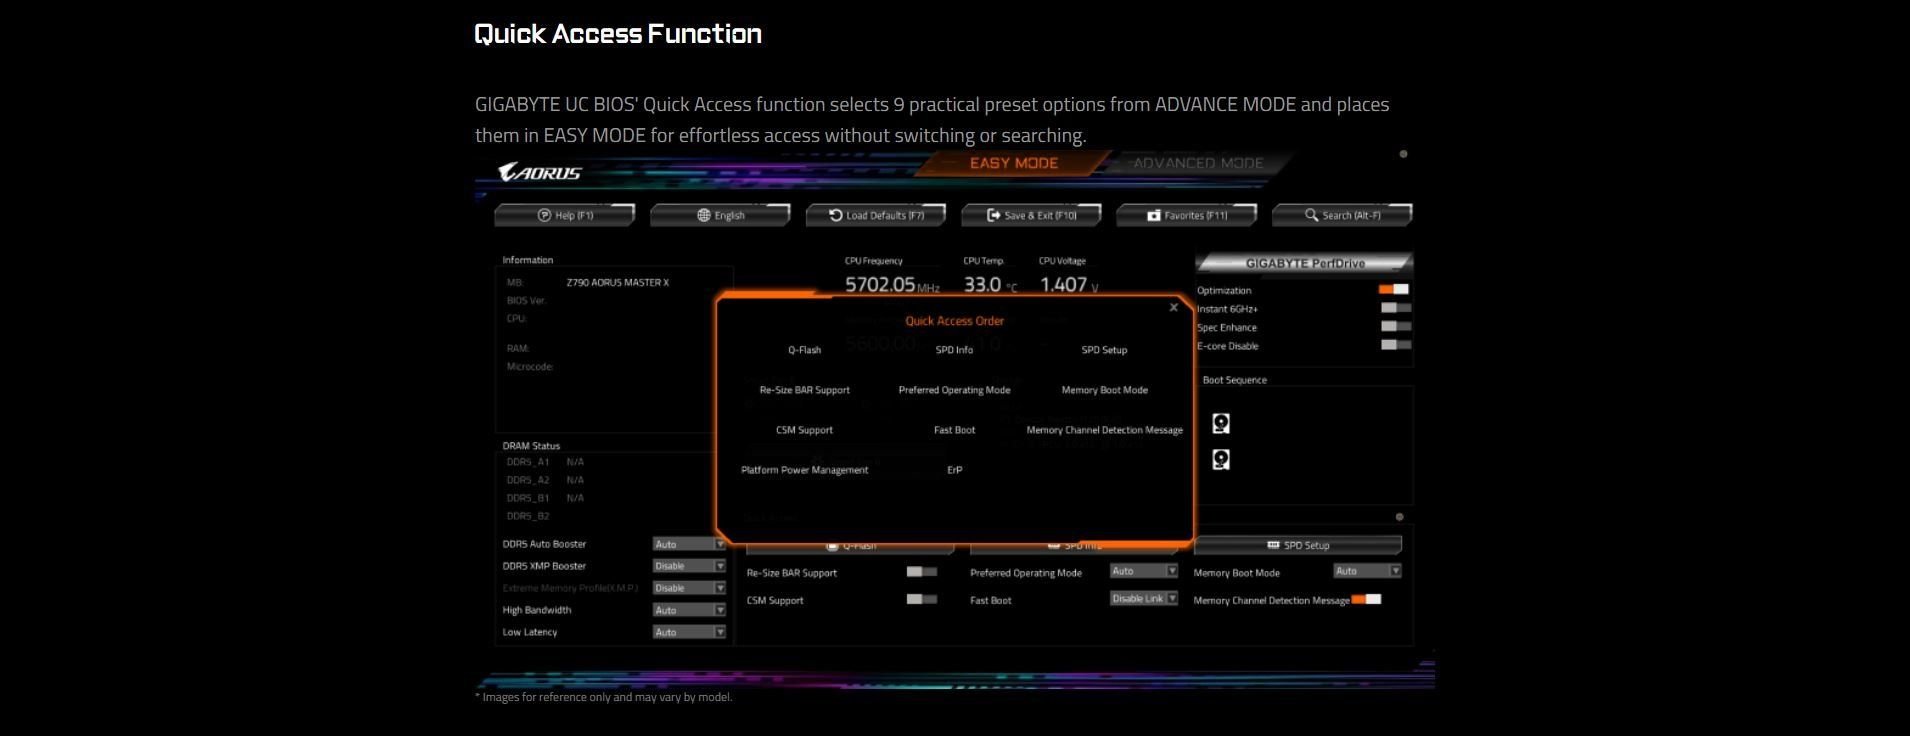Select SPD Info in Quick Access Order
The width and height of the screenshot is (1910, 736).
955,350
